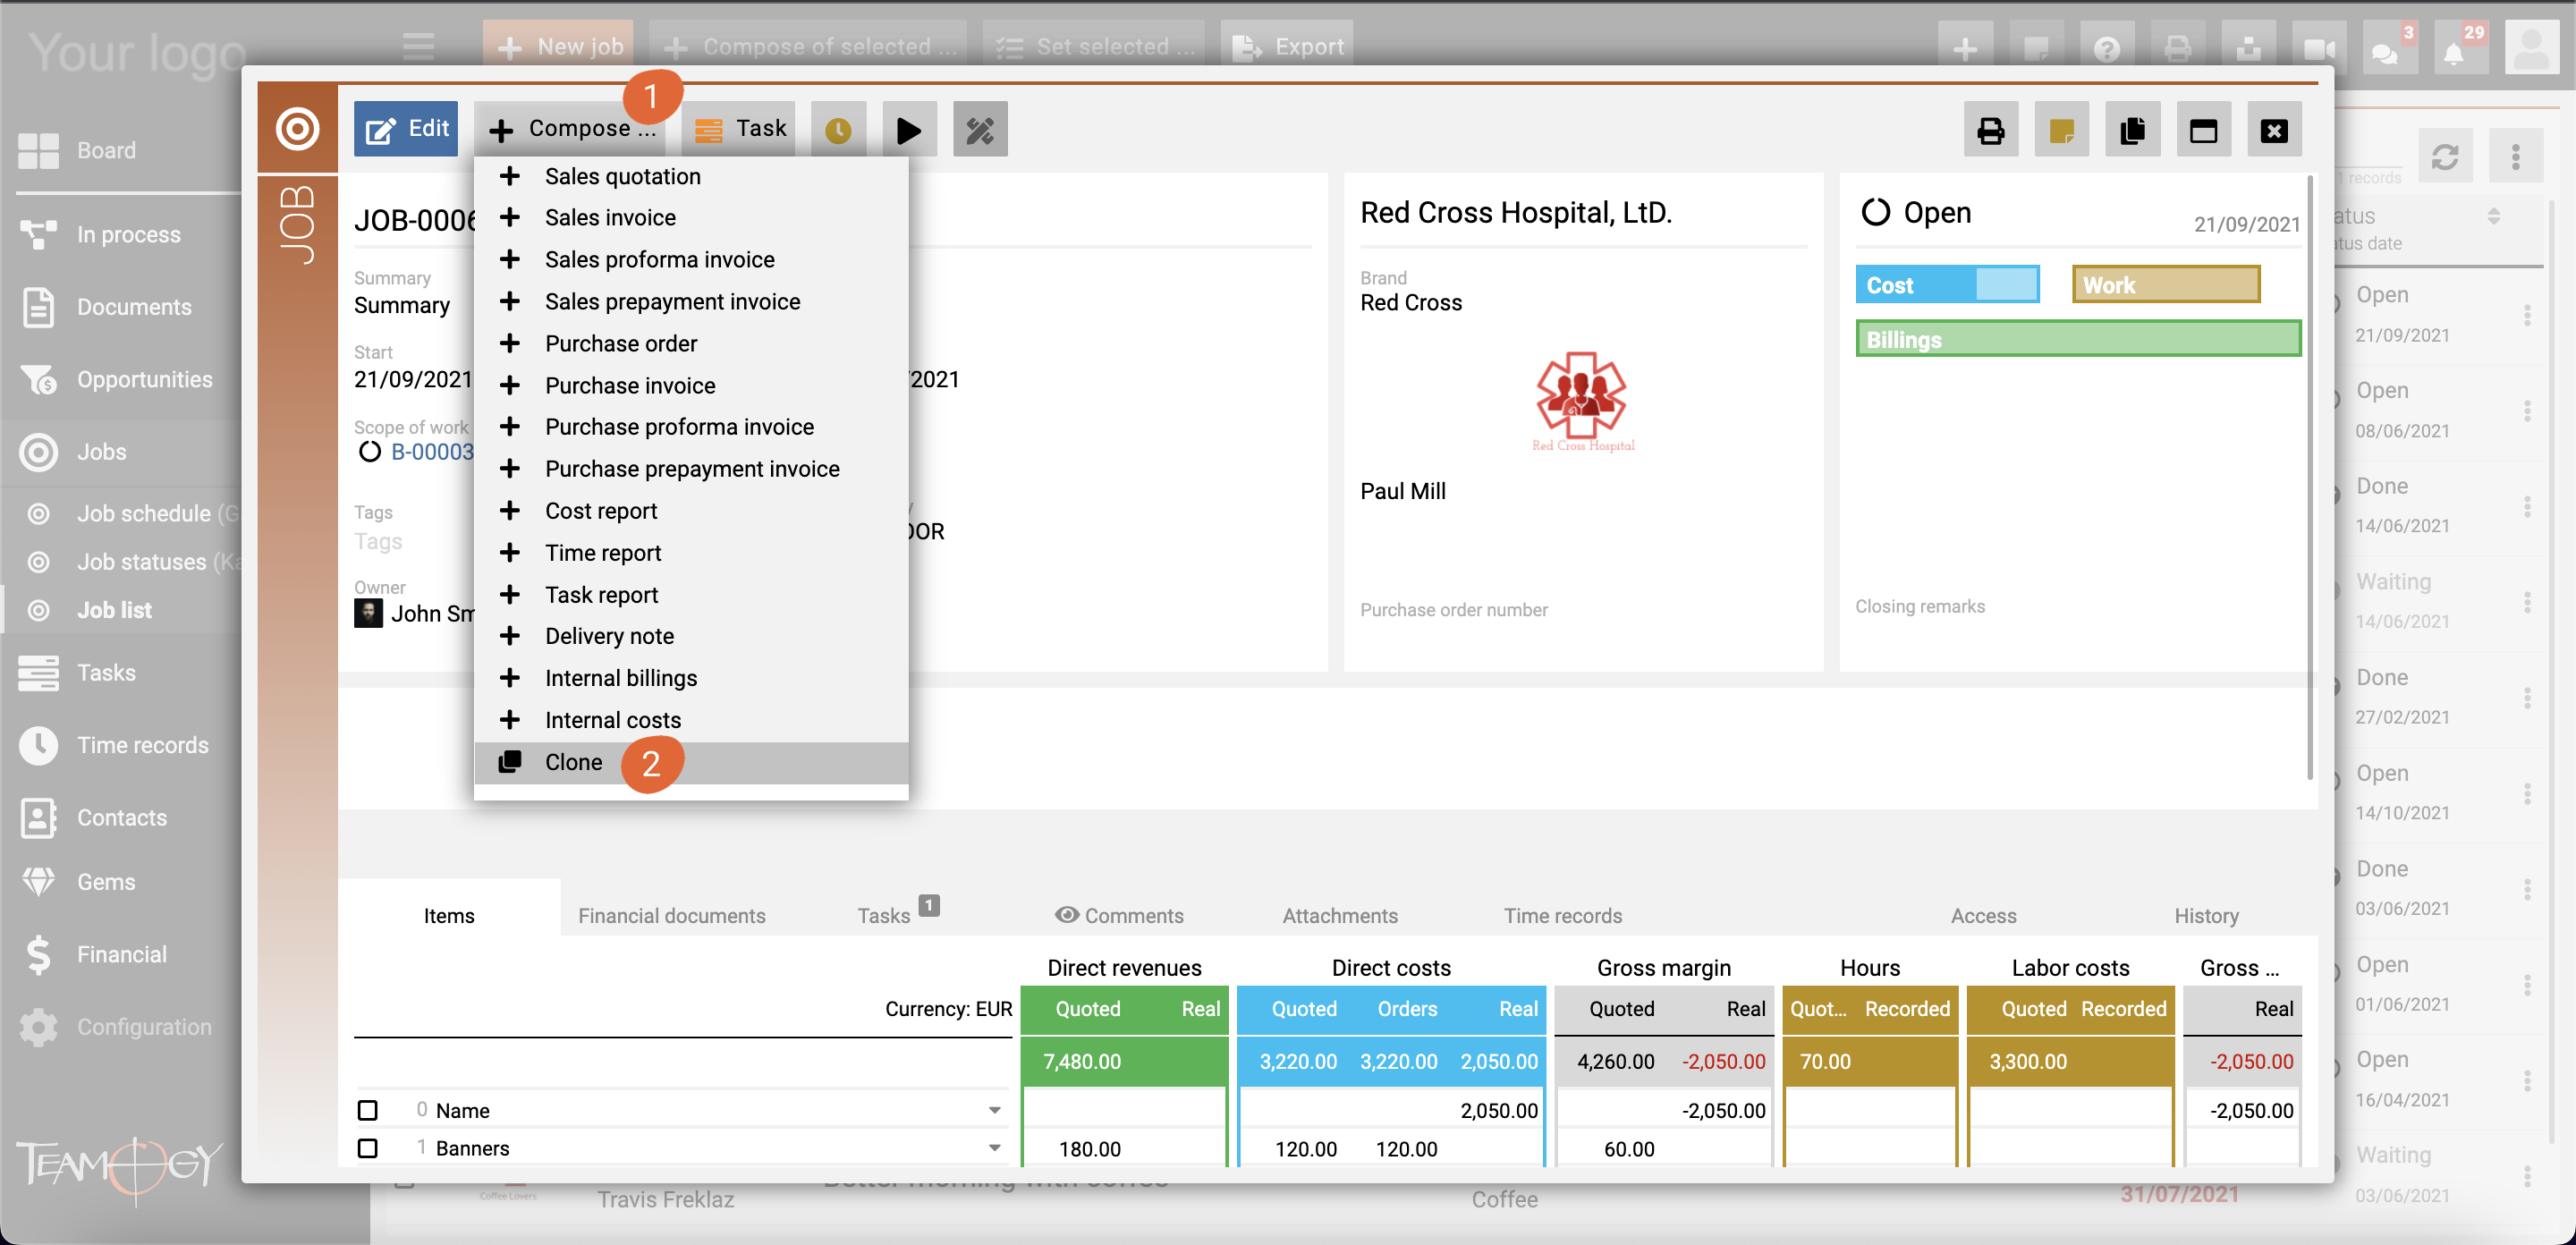Open Financial section in sidebar

(120, 953)
